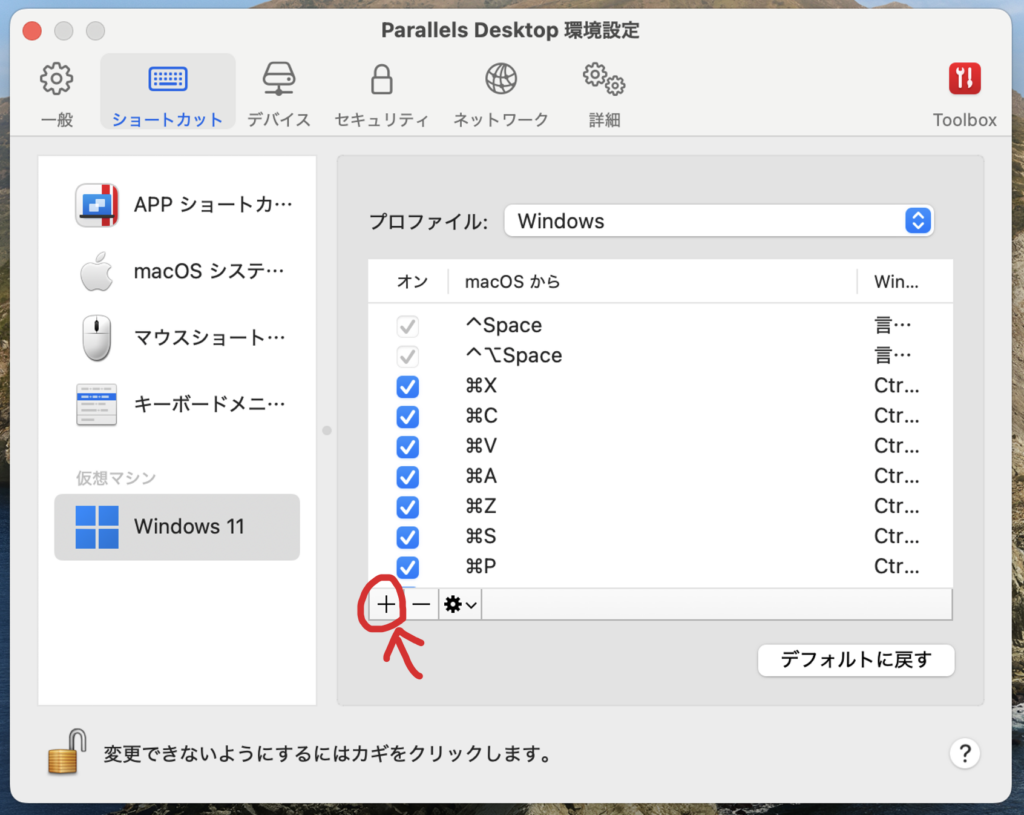Open the プロファイル Windows dropdown
Image resolution: width=1024 pixels, height=815 pixels.
[718, 221]
